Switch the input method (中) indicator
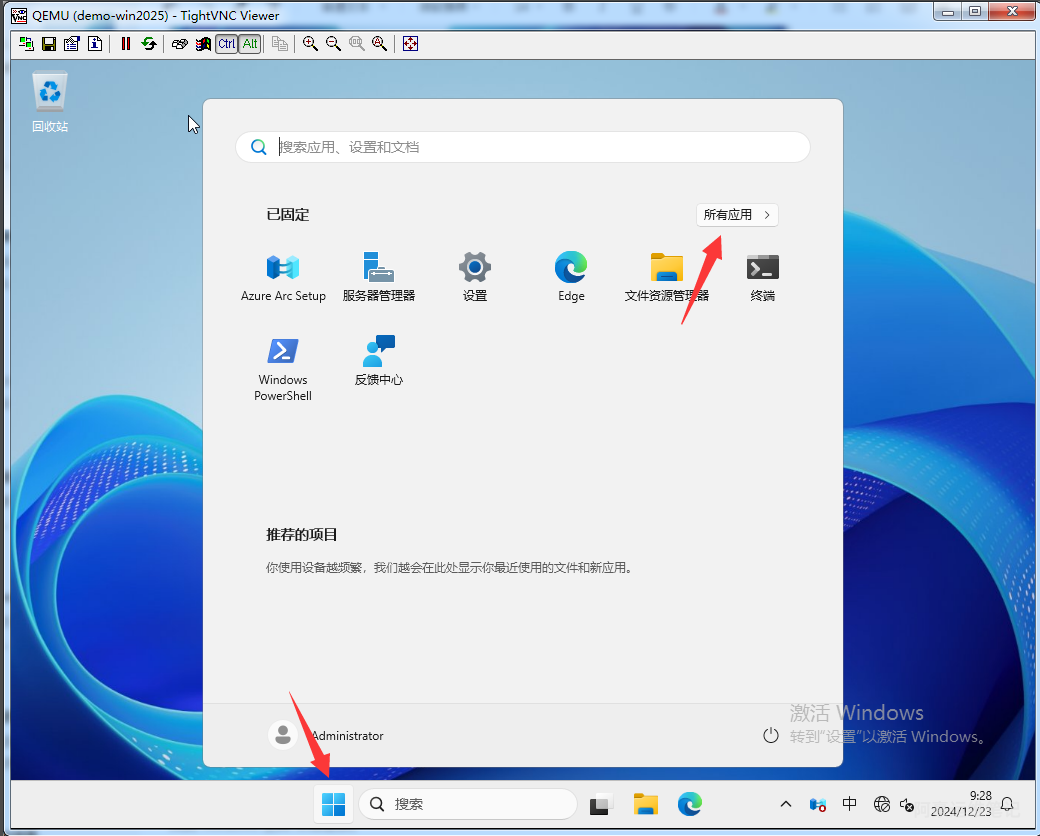This screenshot has width=1040, height=836. (849, 804)
